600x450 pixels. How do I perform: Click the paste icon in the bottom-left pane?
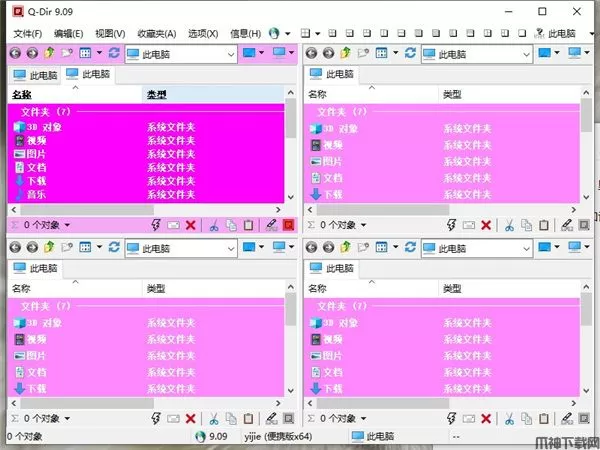(x=248, y=419)
